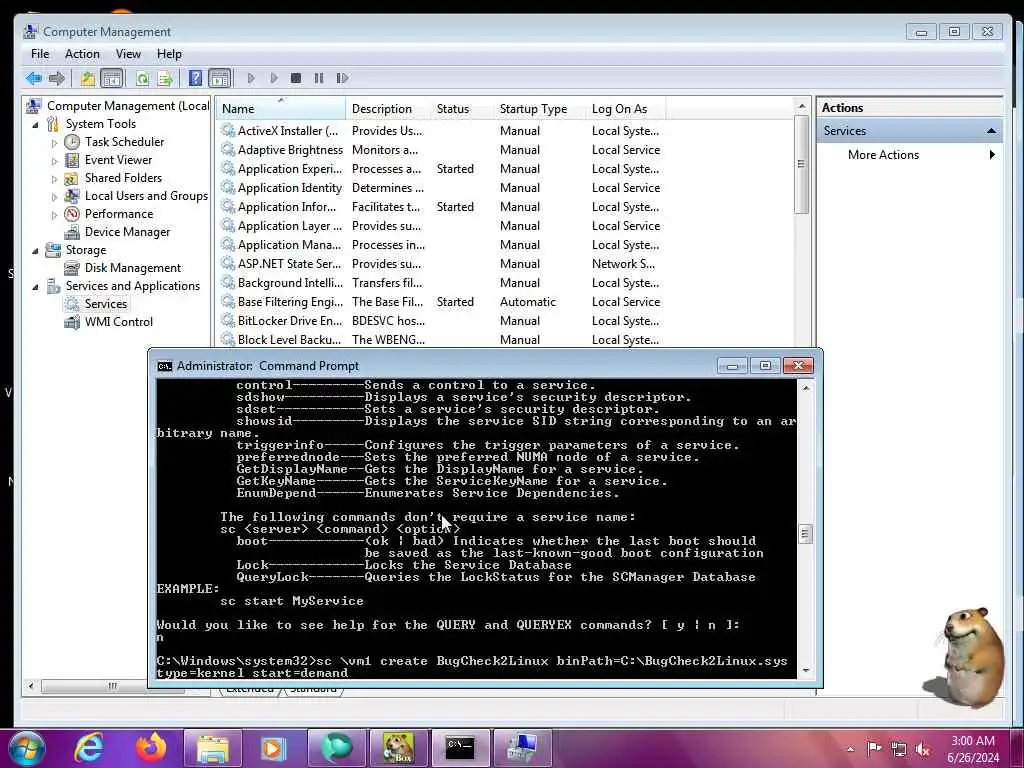Select Device Manager in the tree
This screenshot has height=768, width=1024.
tap(127, 232)
